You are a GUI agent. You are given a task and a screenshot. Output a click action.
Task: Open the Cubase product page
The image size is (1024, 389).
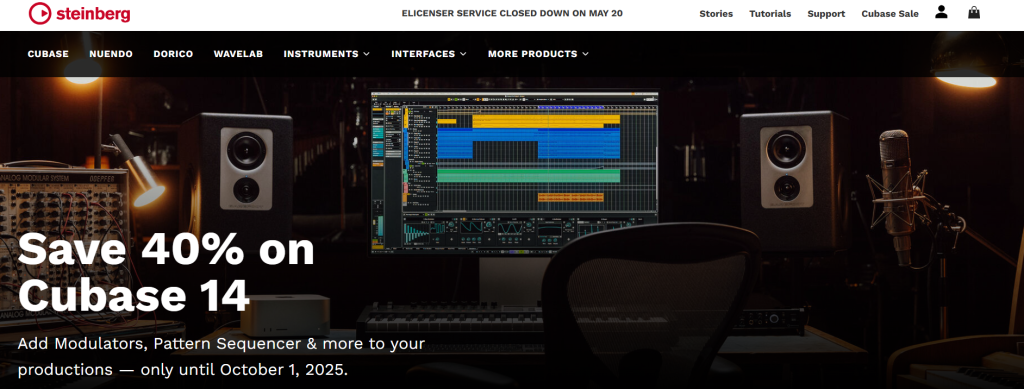click(48, 54)
